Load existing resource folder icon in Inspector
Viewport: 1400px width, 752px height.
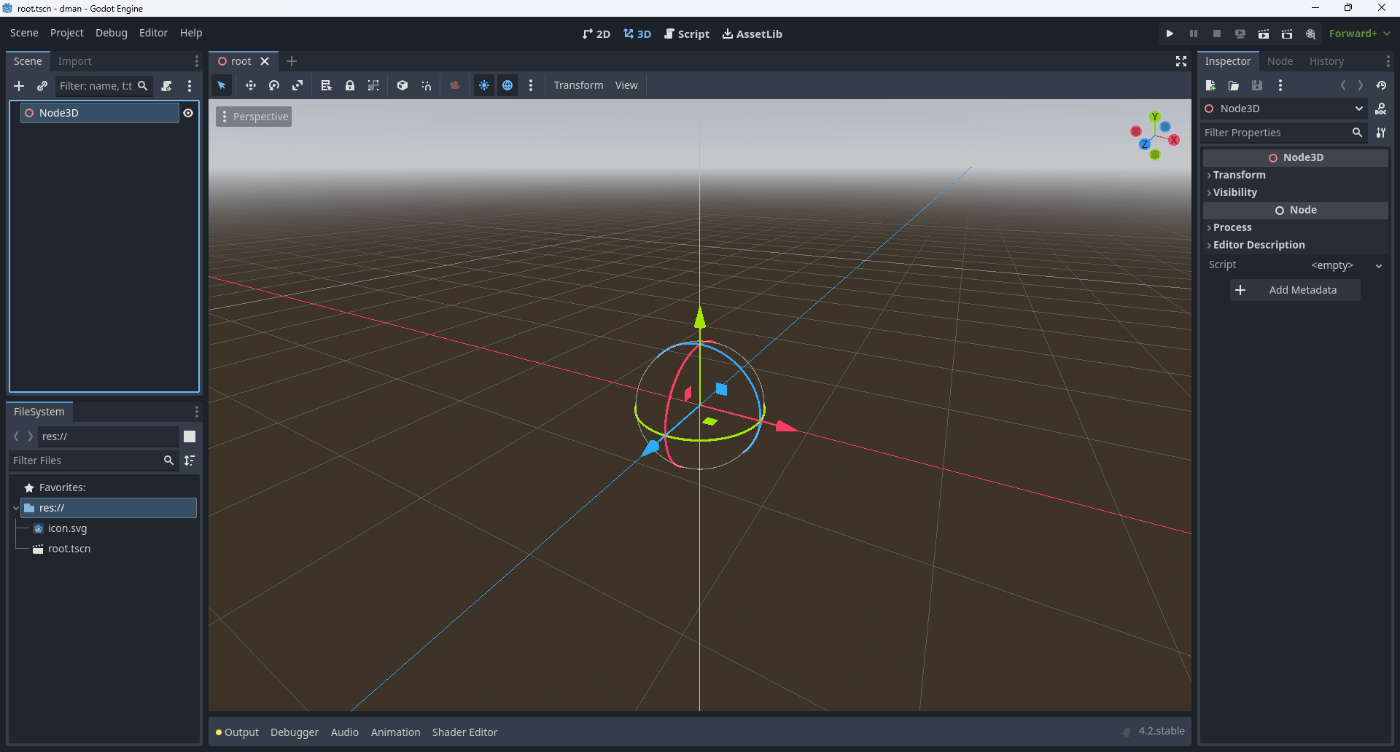click(x=1234, y=86)
